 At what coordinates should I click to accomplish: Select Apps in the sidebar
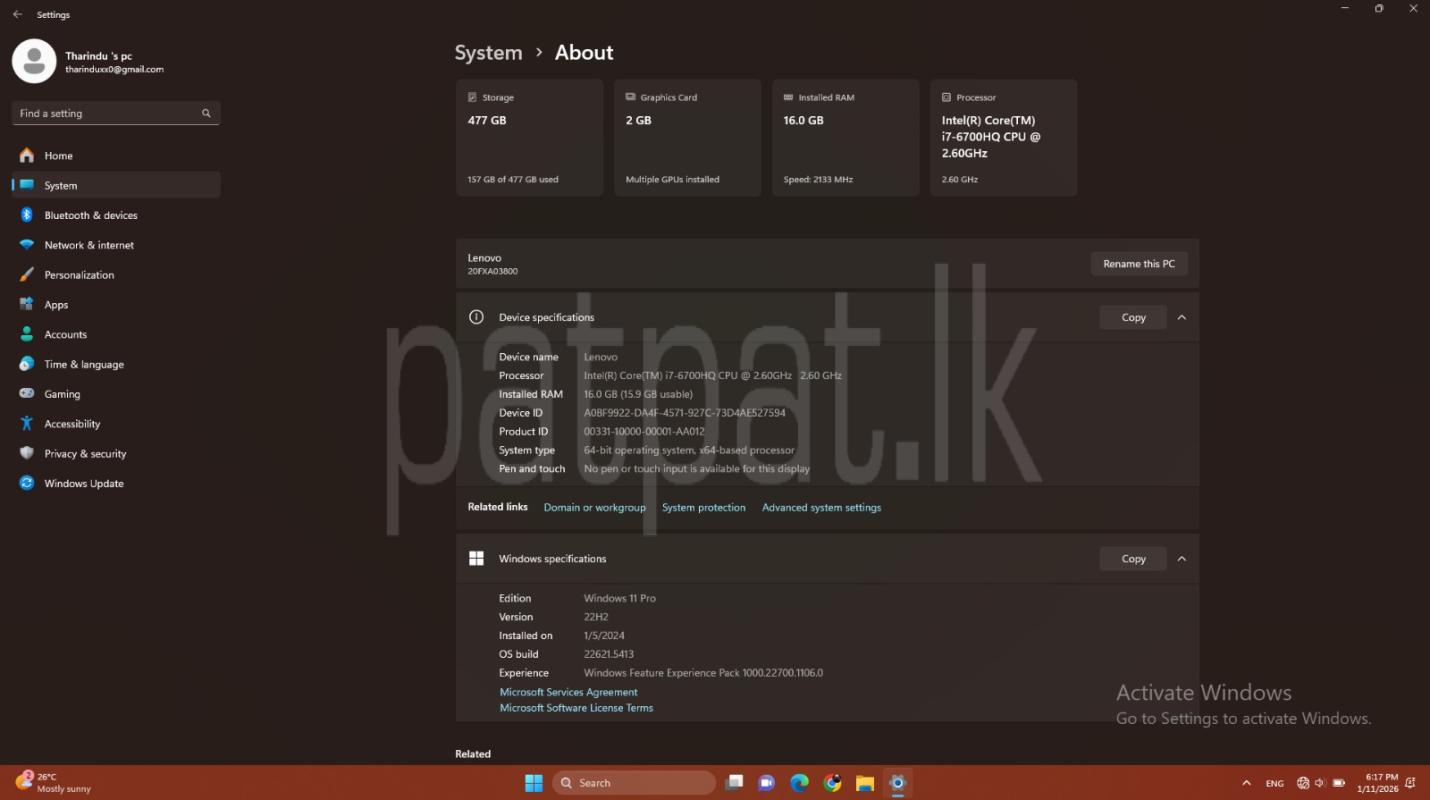(x=56, y=305)
